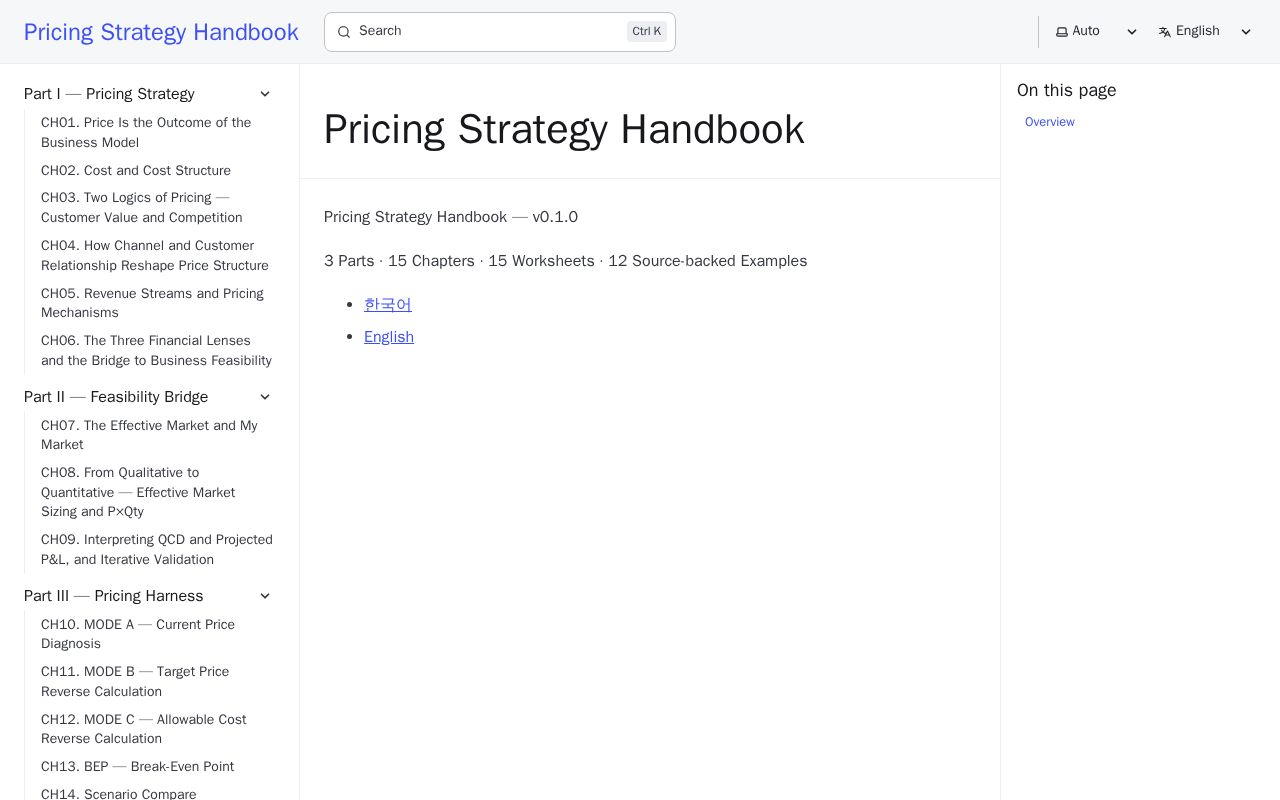
Task: Open CH10. MODE A — Current Price Diagnosis
Action: click(157, 634)
